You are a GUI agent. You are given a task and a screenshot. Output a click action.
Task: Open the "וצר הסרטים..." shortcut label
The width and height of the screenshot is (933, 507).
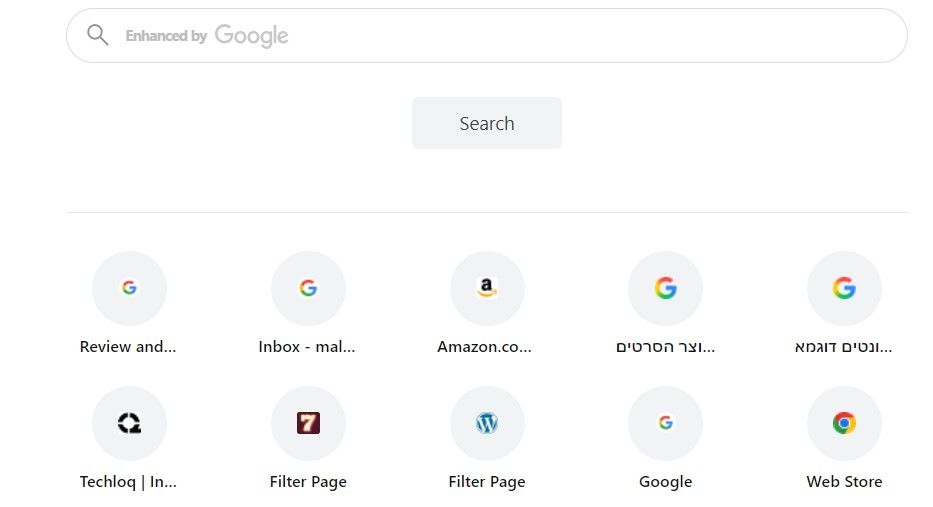point(665,347)
